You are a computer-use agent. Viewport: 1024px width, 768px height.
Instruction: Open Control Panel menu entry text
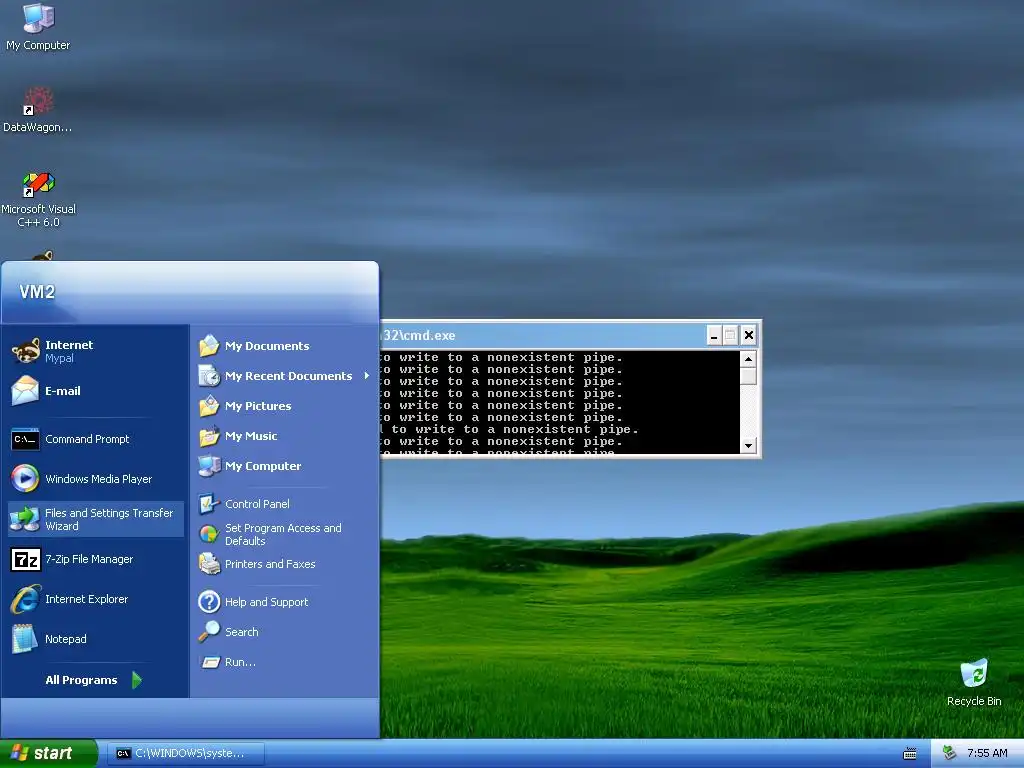[257, 504]
